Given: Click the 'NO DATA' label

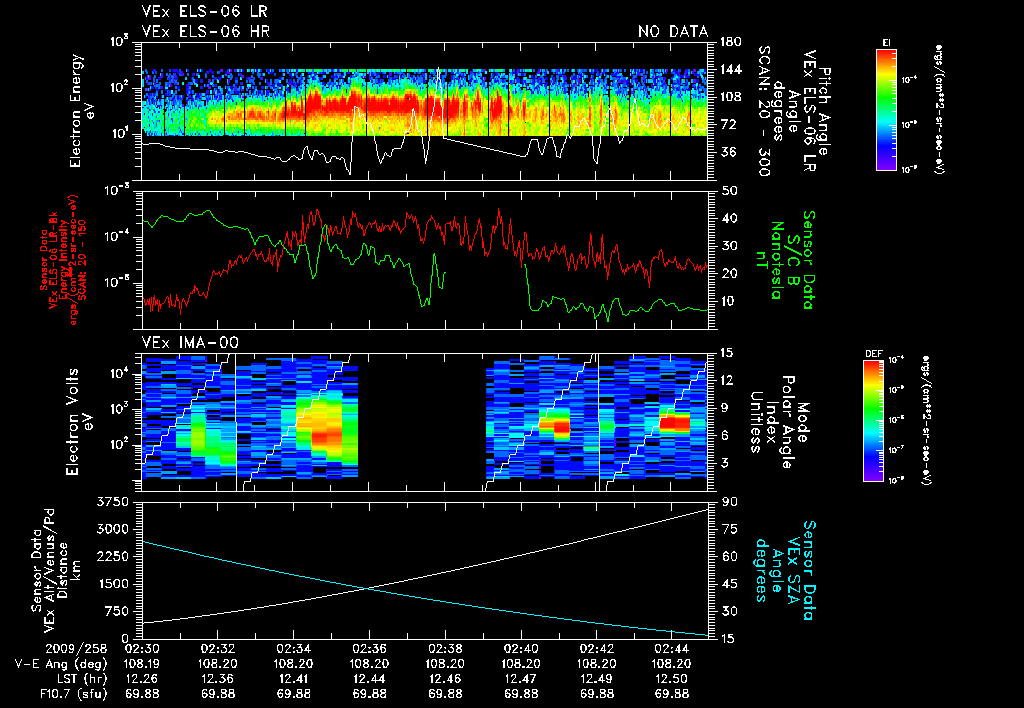Looking at the screenshot, I should [673, 31].
